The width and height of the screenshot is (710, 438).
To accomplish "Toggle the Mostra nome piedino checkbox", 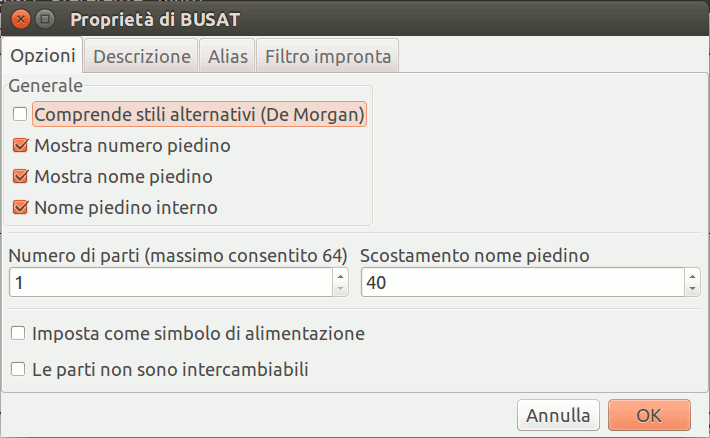I will click(x=20, y=177).
